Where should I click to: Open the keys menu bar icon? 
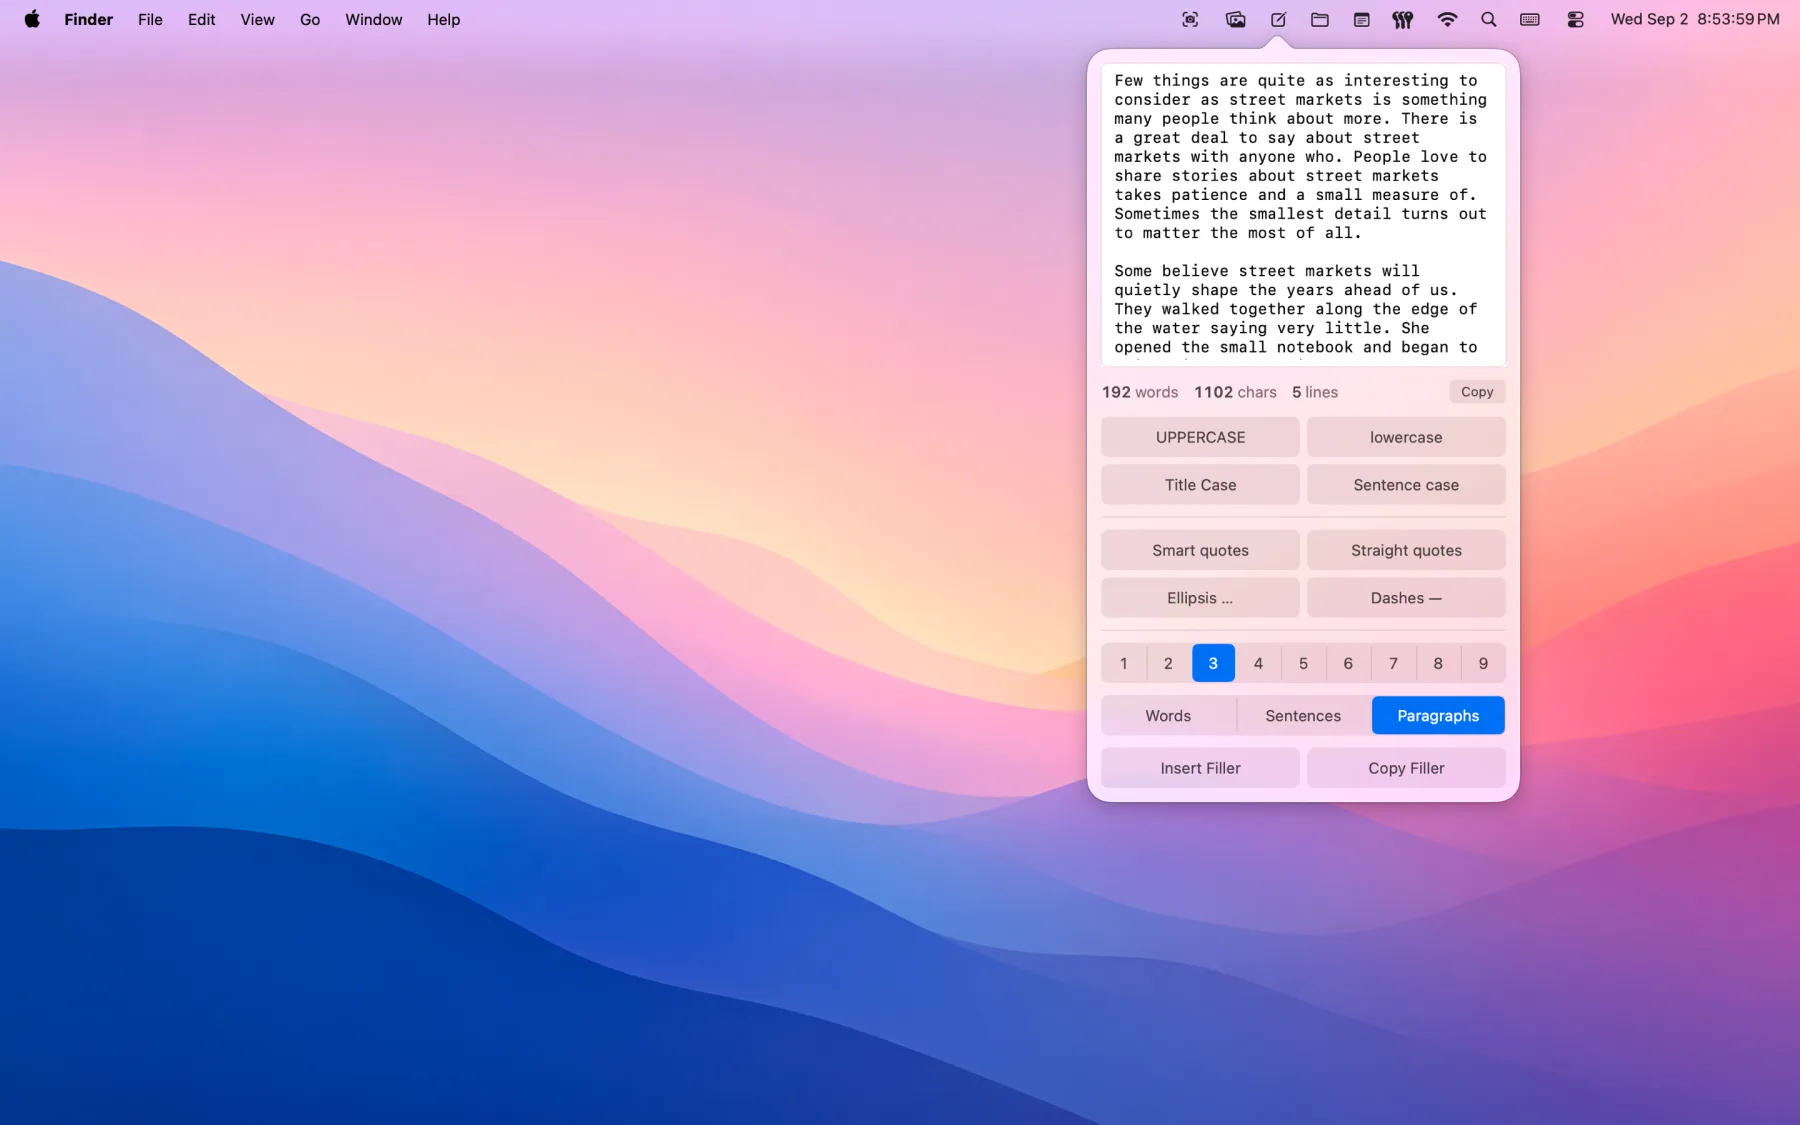click(1403, 19)
